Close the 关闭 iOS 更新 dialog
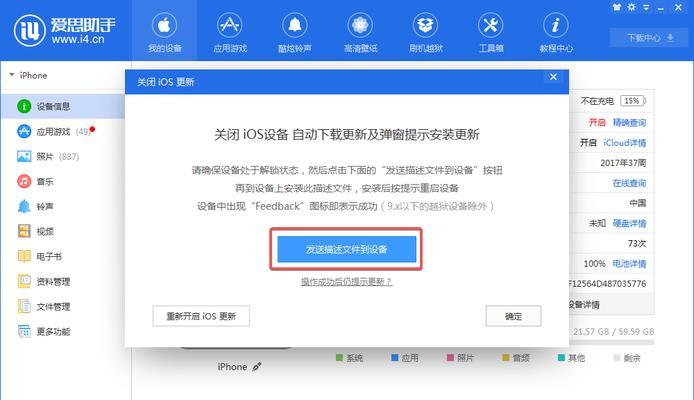 553,77
